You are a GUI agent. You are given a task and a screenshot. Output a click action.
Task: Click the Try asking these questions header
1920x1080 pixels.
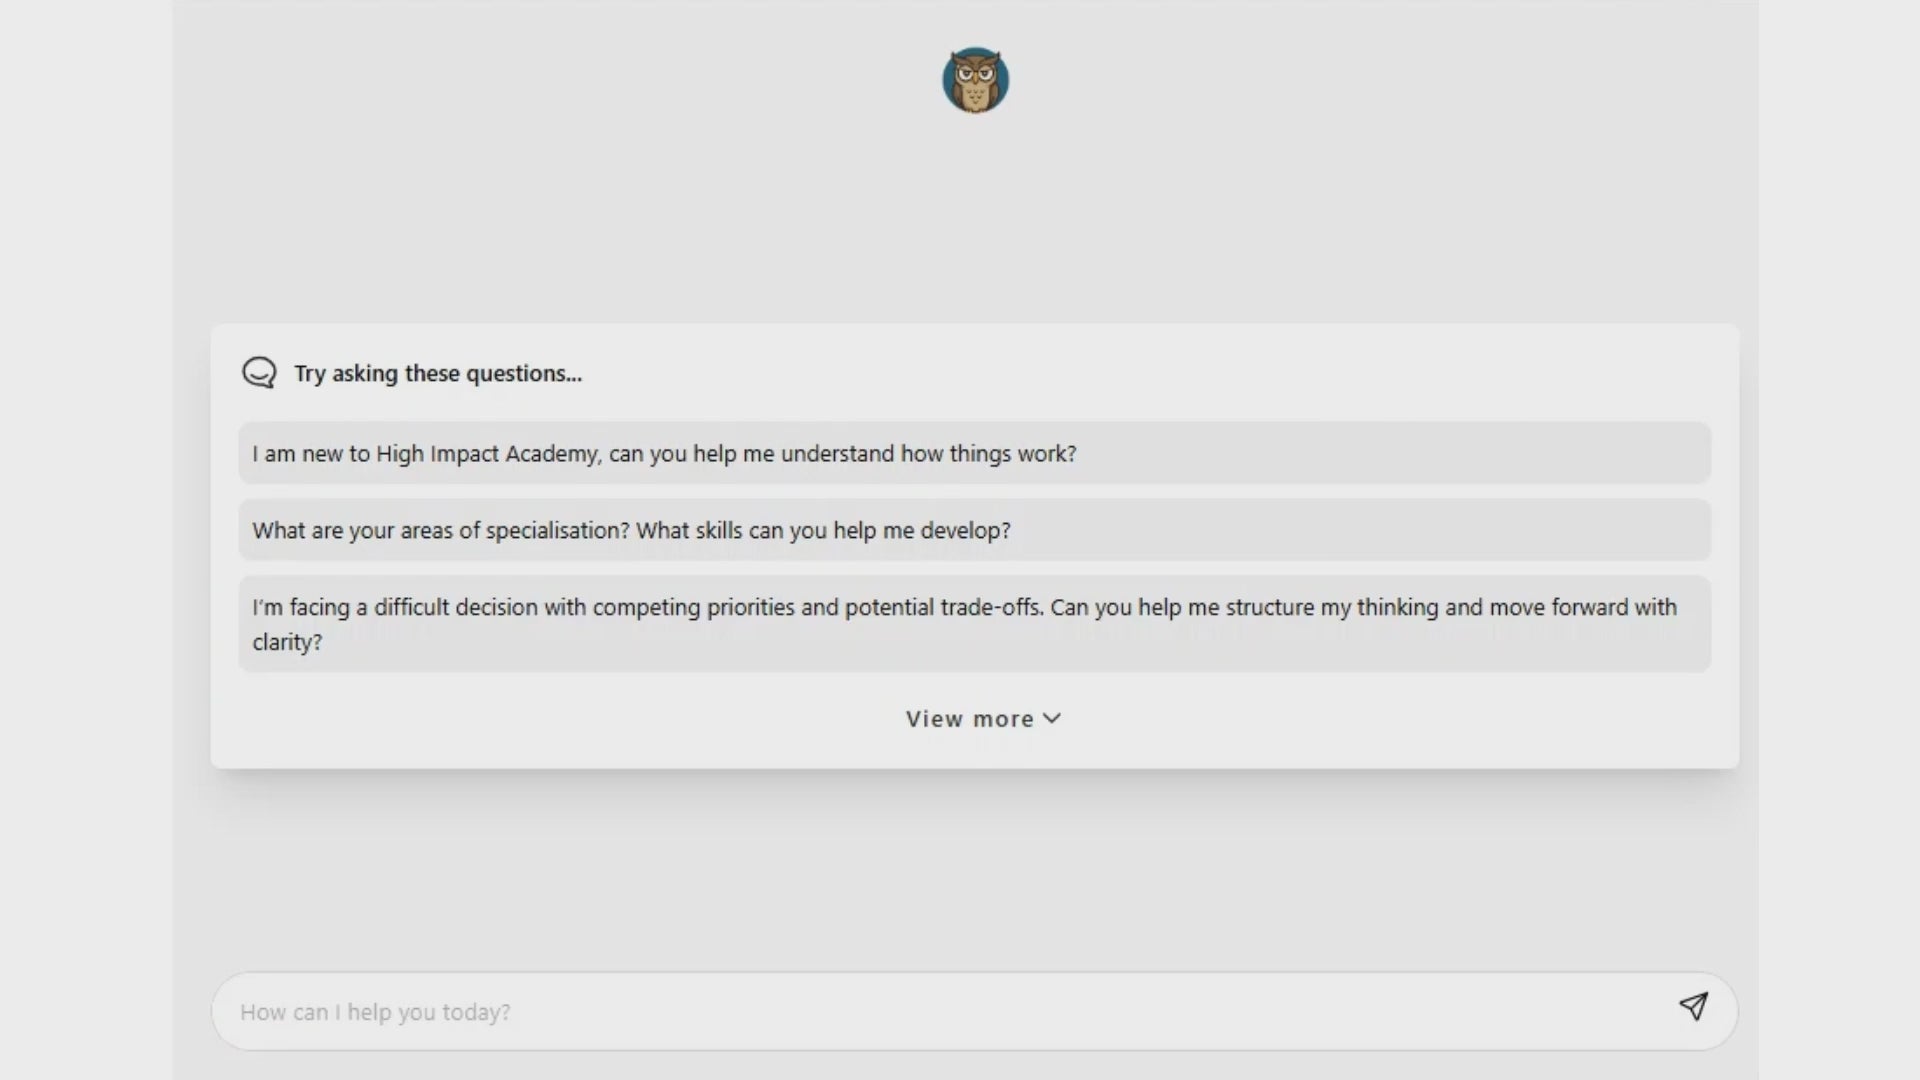[437, 373]
